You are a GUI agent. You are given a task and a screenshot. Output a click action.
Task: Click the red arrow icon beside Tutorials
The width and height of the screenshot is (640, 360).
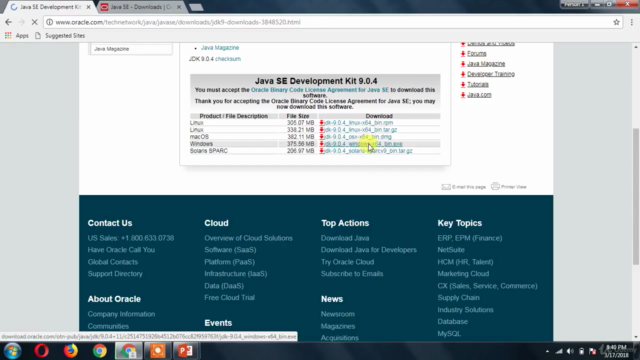463,84
